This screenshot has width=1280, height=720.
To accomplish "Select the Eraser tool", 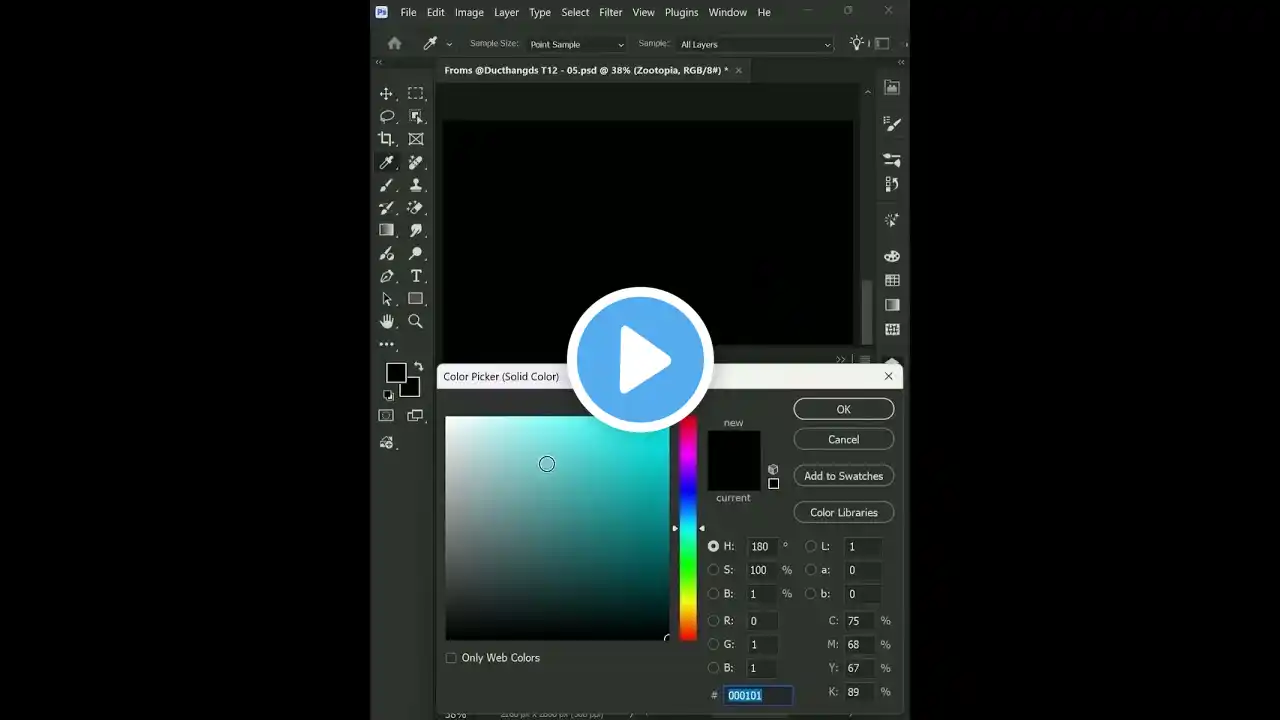I will click(416, 208).
